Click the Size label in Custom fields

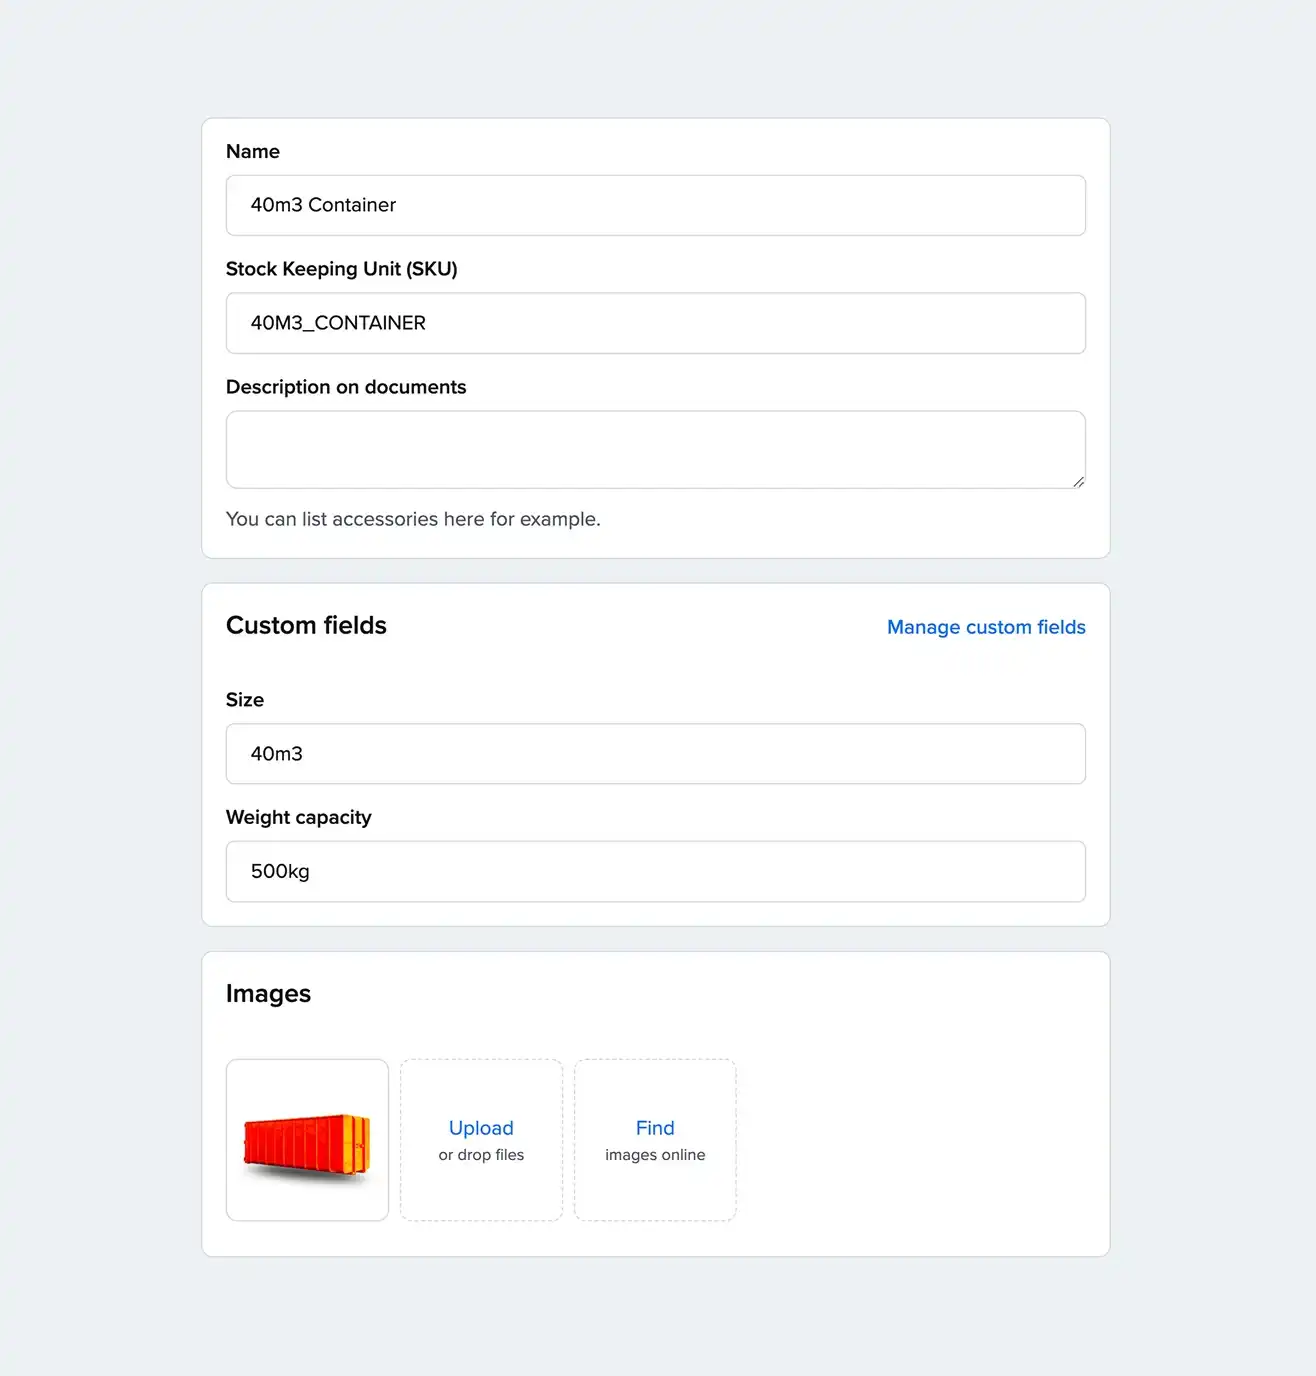click(x=245, y=699)
